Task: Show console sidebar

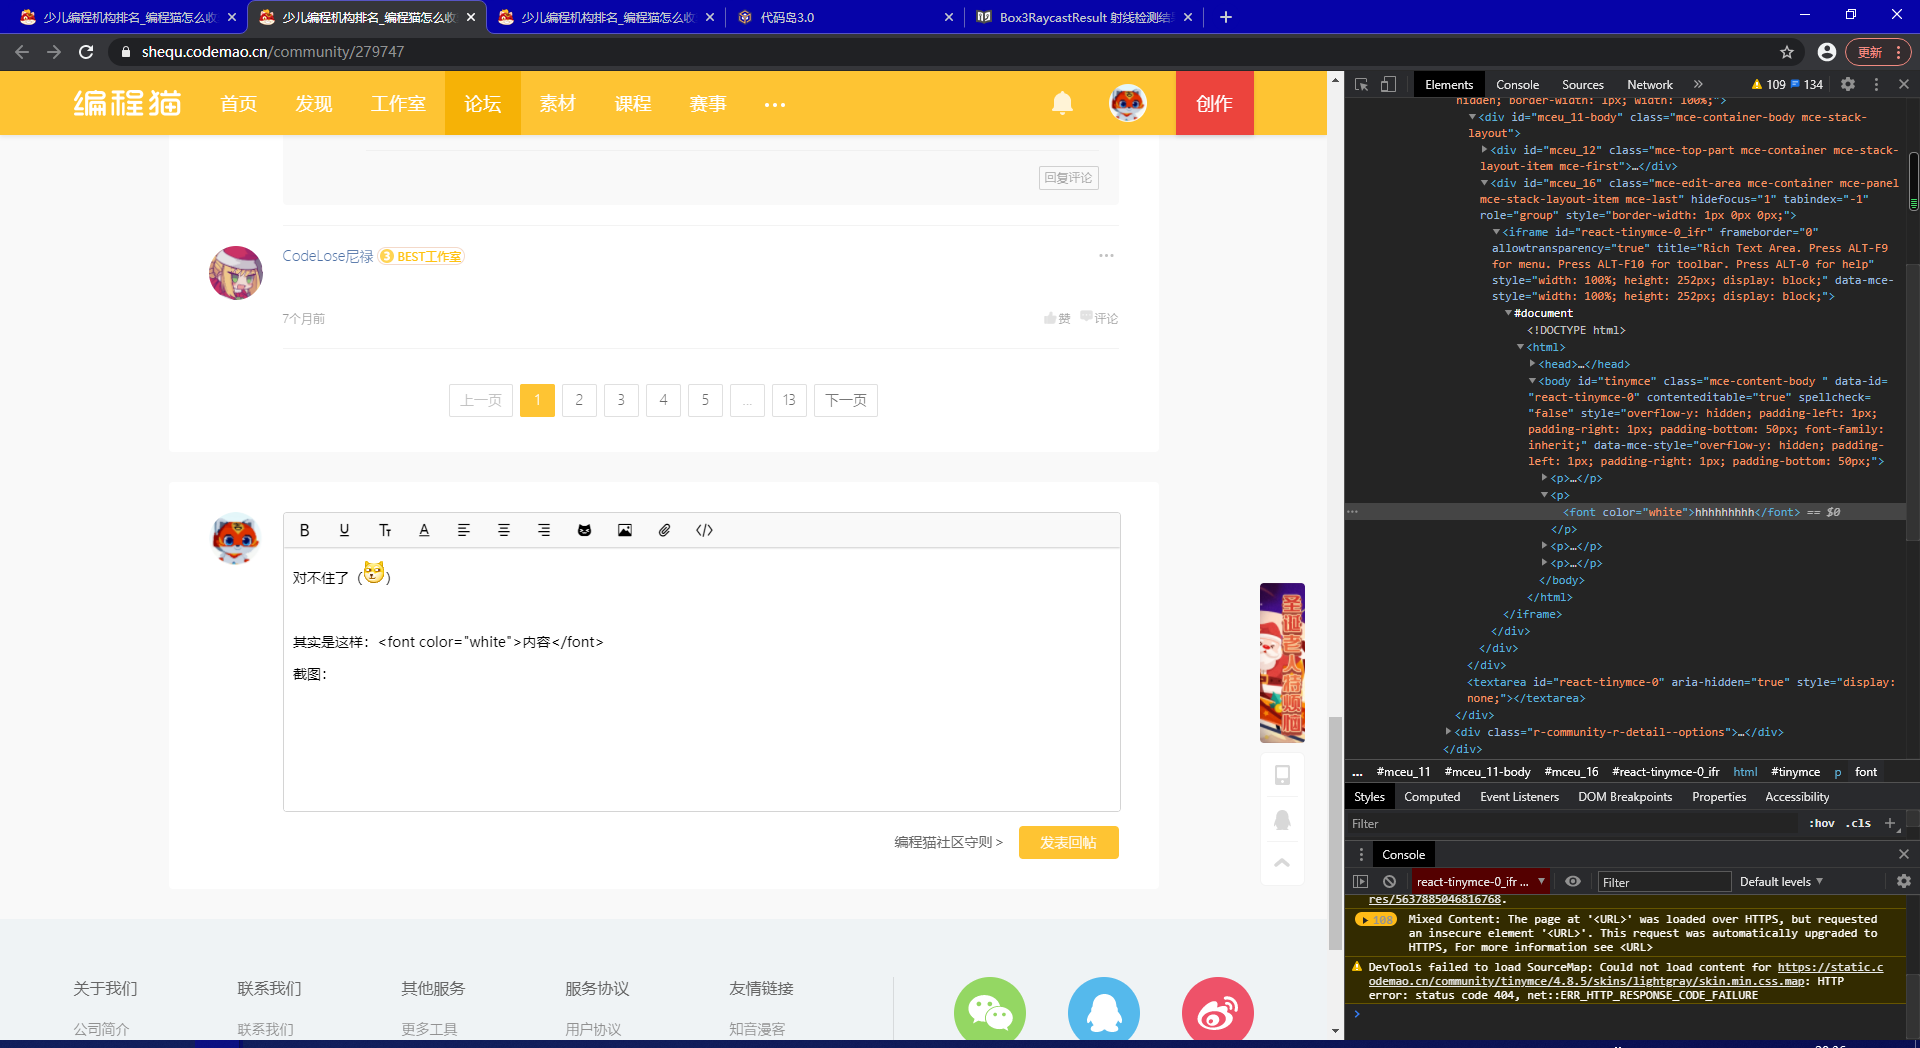Action: tap(1360, 881)
